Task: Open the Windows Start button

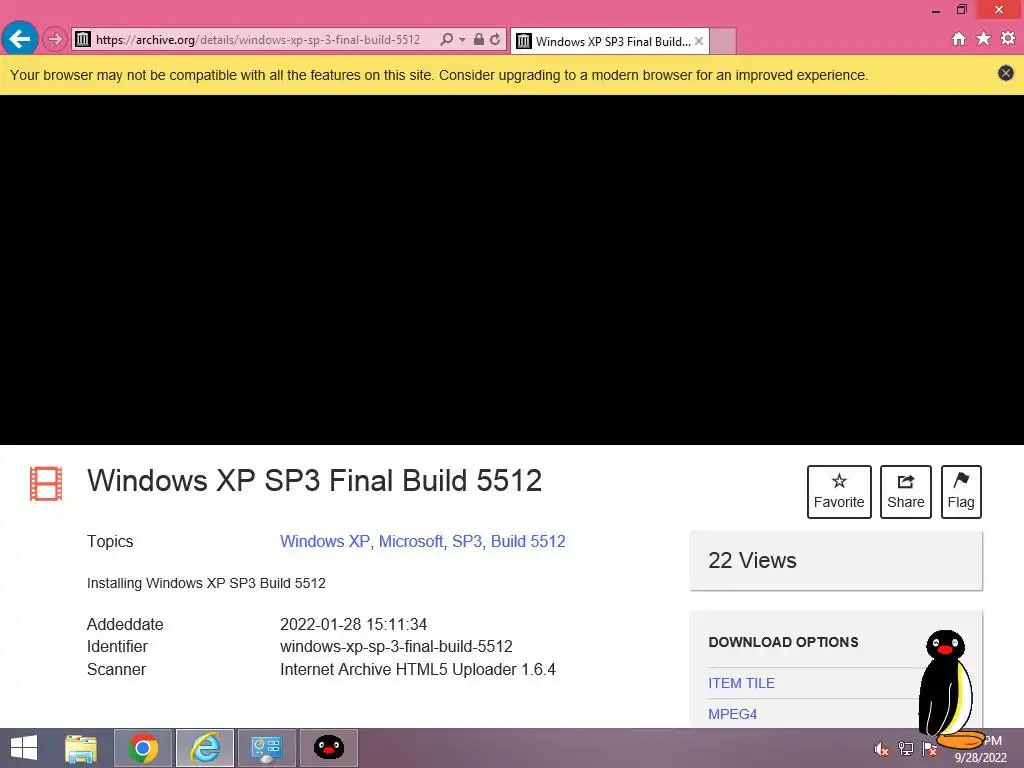Action: click(x=24, y=748)
